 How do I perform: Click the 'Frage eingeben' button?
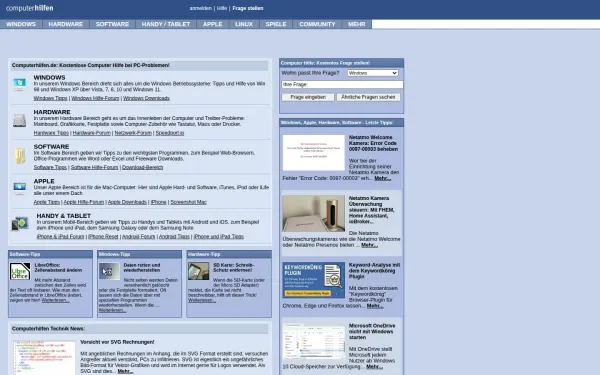click(x=308, y=97)
